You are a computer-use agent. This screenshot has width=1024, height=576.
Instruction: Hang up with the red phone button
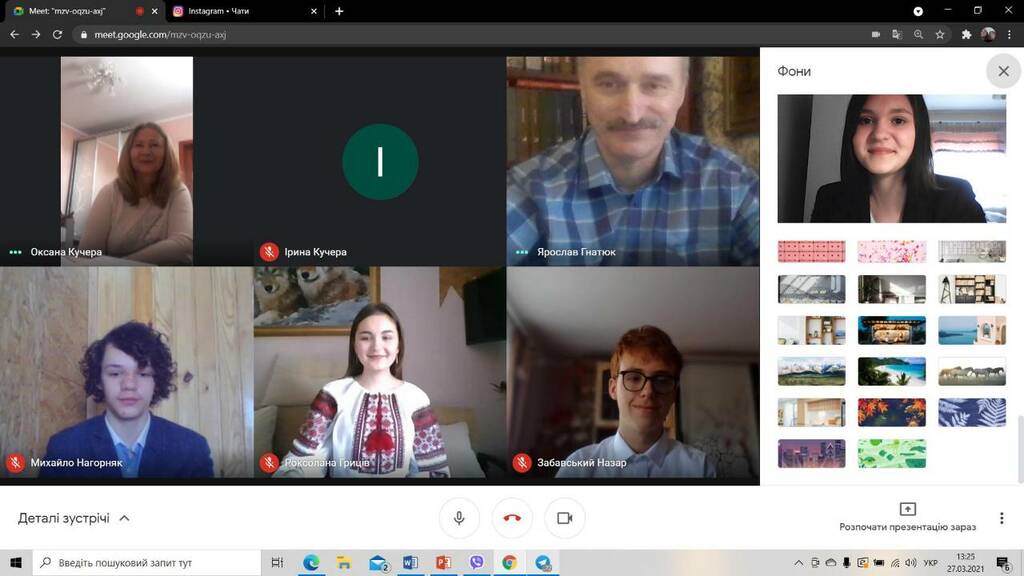pyautogui.click(x=512, y=518)
